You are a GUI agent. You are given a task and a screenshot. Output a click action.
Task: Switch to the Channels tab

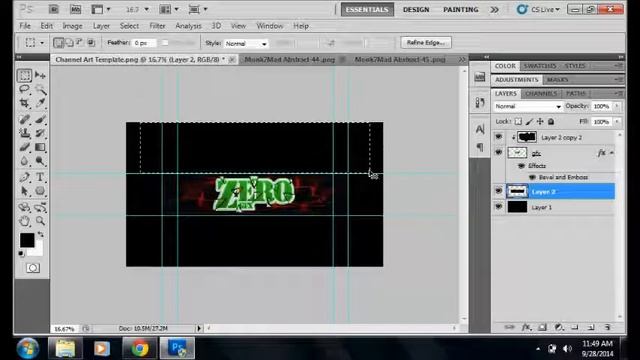click(541, 93)
